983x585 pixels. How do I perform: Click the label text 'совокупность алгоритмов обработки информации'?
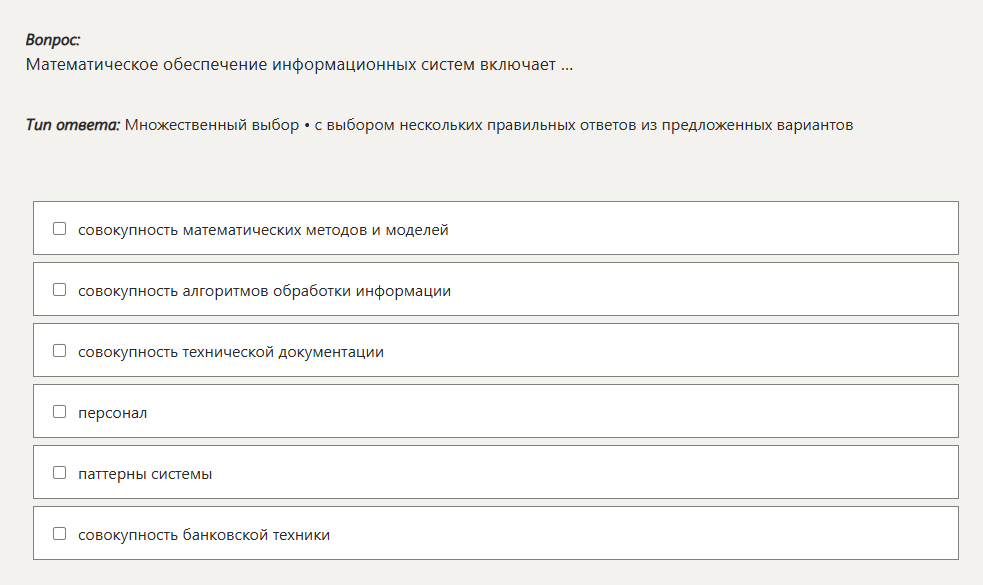point(265,291)
